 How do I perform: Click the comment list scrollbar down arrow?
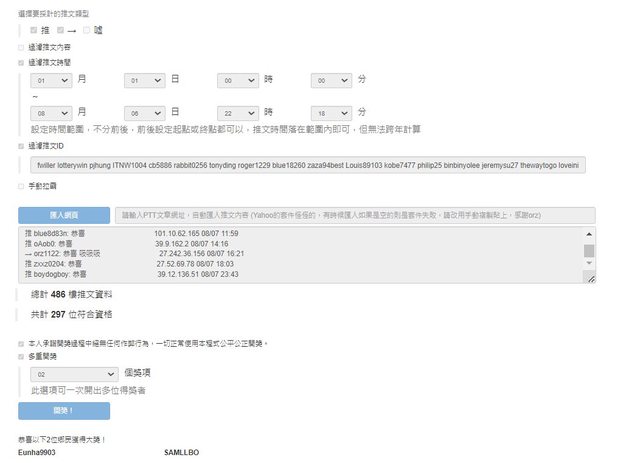[589, 267]
